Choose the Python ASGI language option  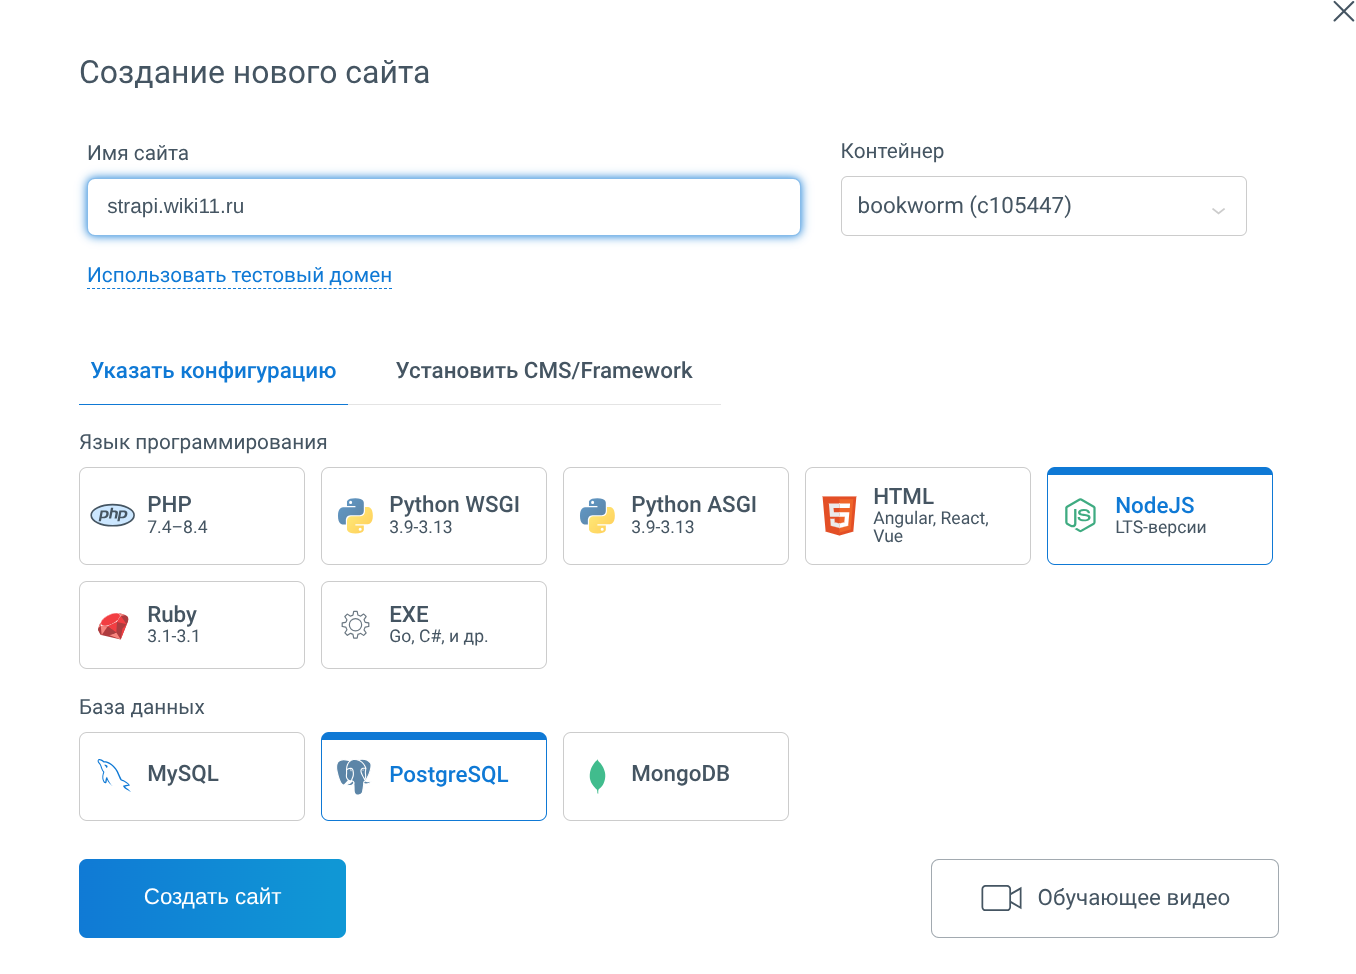coord(676,516)
